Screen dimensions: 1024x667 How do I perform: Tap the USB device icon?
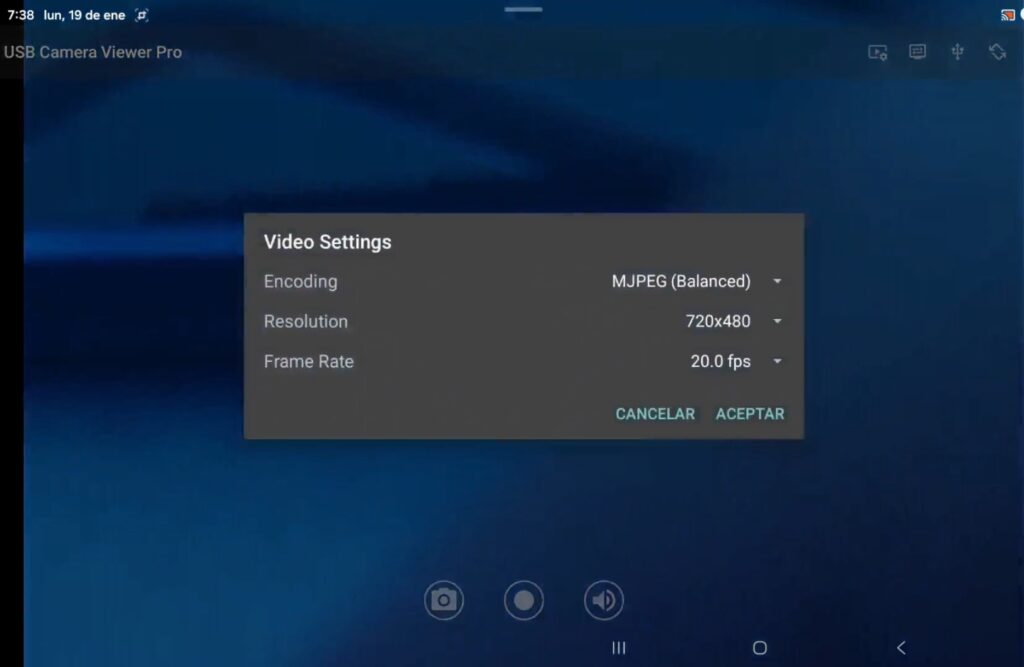pyautogui.click(x=957, y=52)
